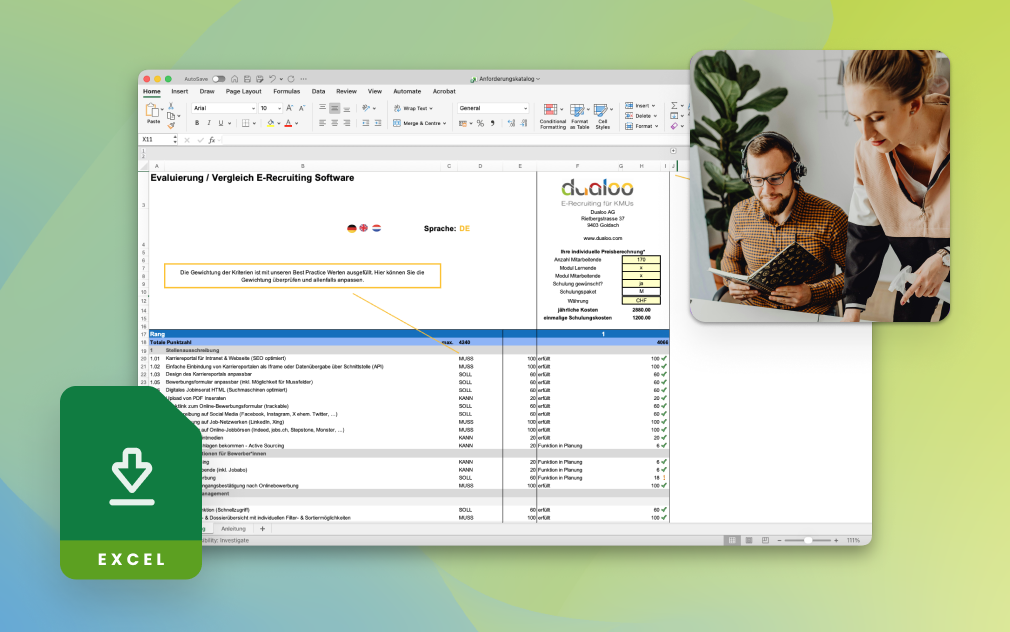Toggle Bold formatting
The height and width of the screenshot is (632, 1010).
tap(197, 123)
